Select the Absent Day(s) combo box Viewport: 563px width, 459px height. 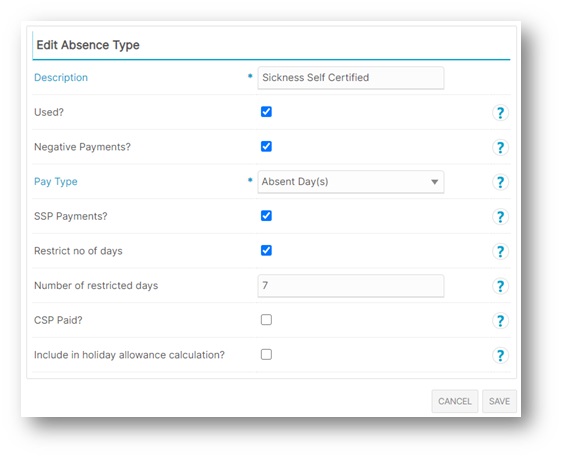click(x=350, y=182)
